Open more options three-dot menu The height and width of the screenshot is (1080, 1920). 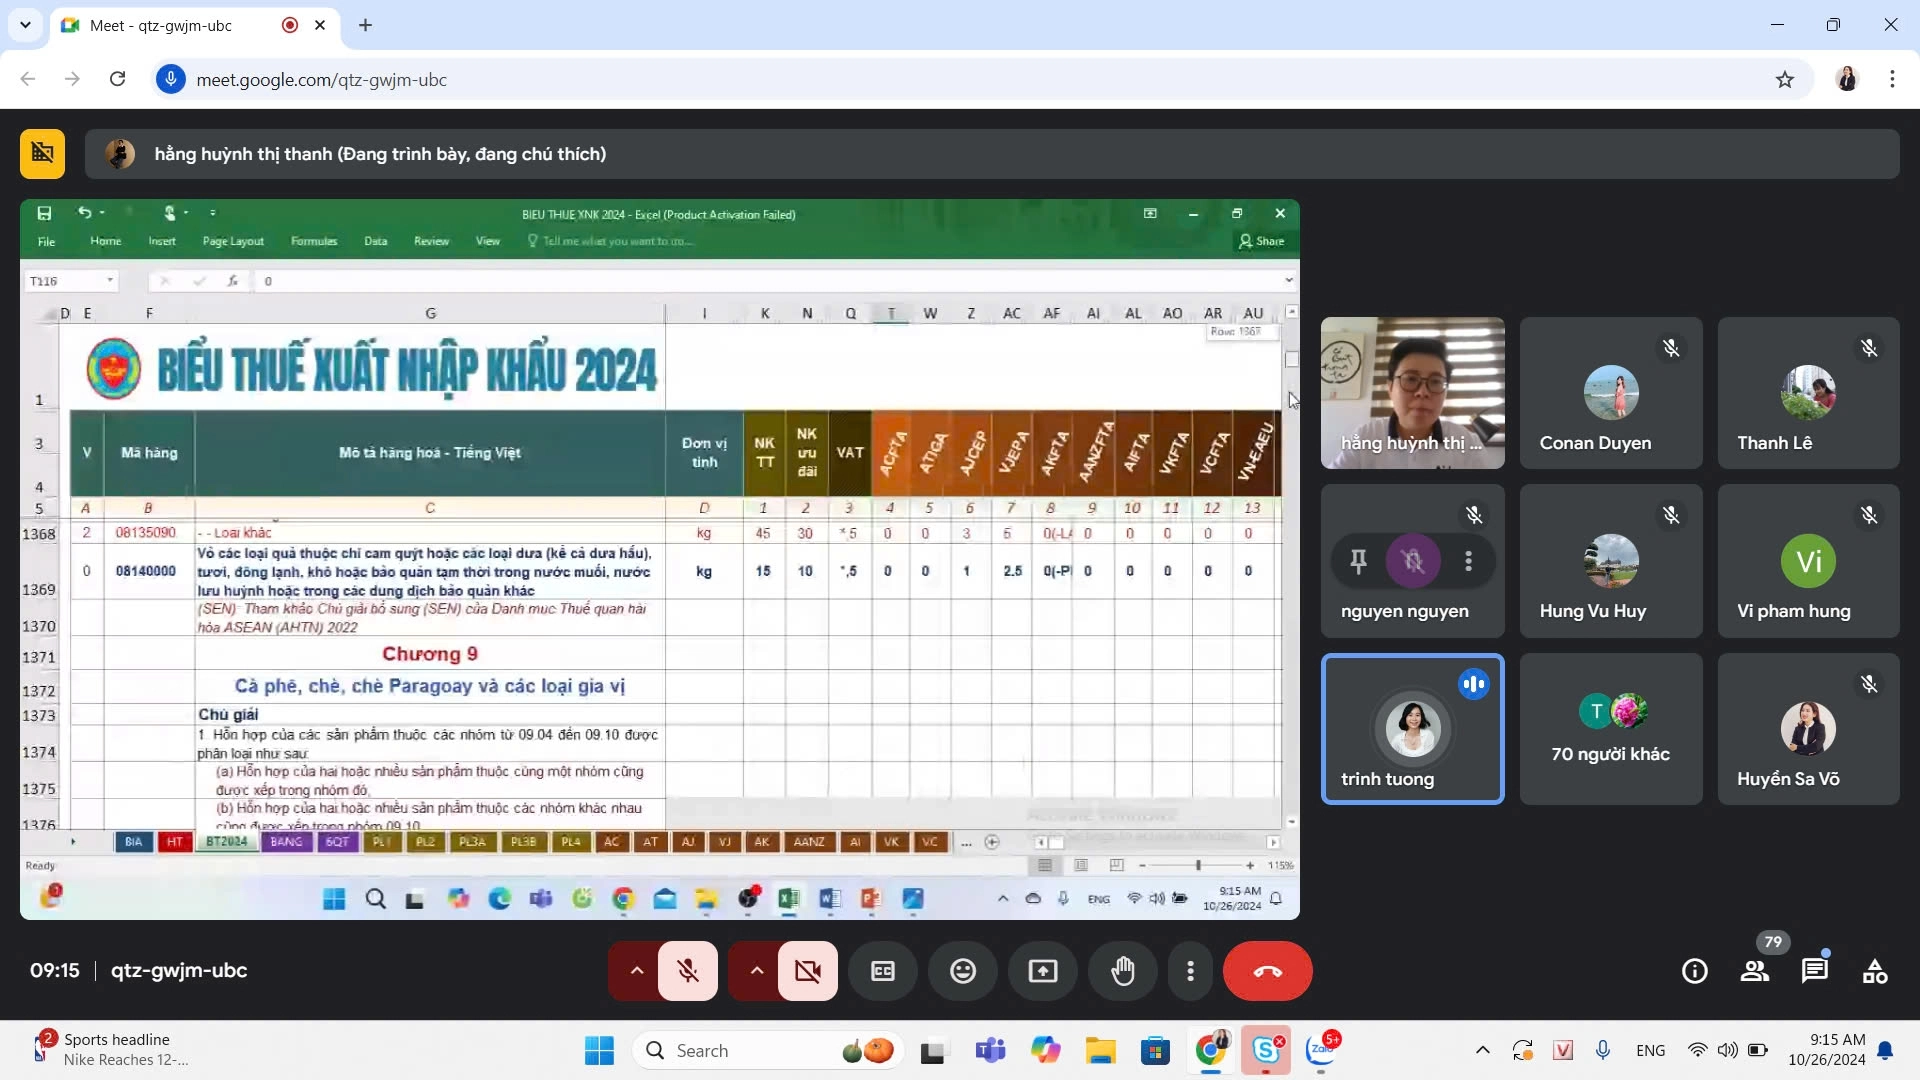(1190, 971)
